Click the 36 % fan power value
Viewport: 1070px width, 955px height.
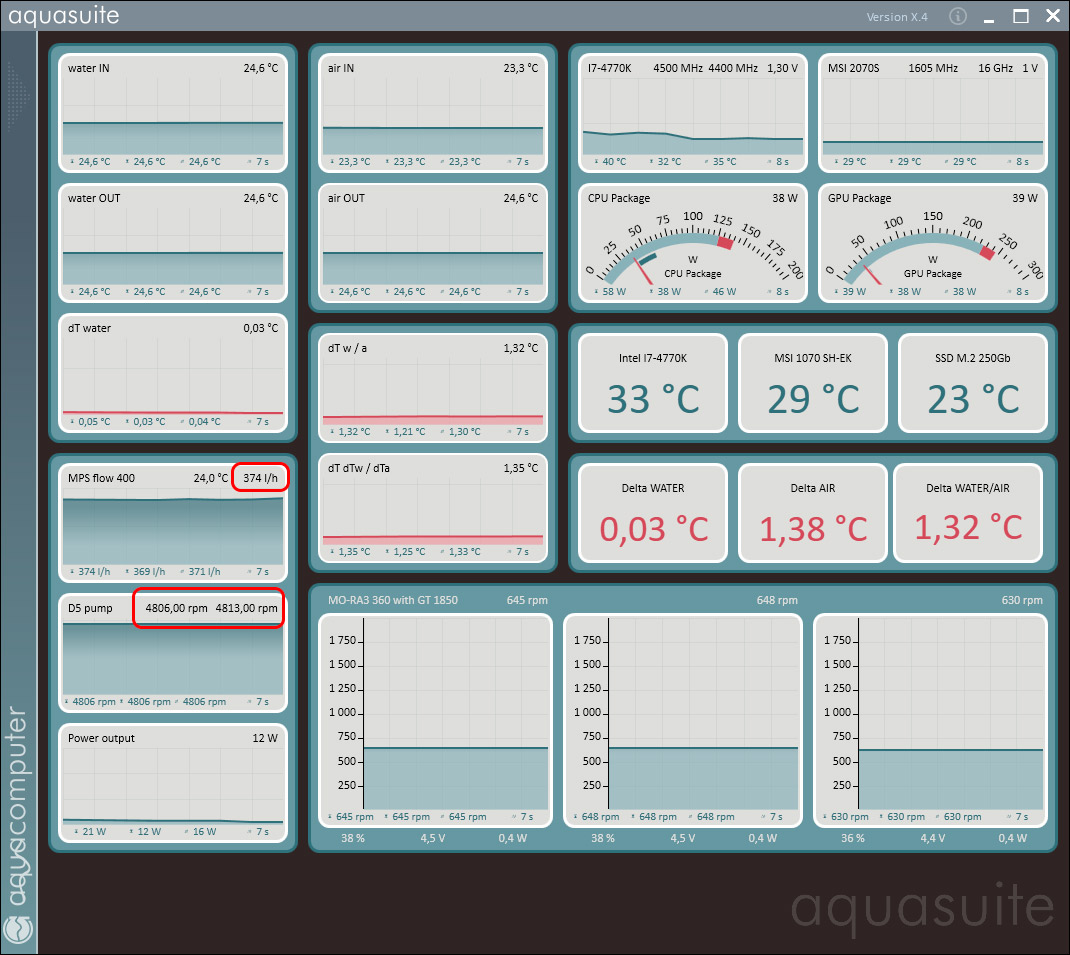click(852, 838)
